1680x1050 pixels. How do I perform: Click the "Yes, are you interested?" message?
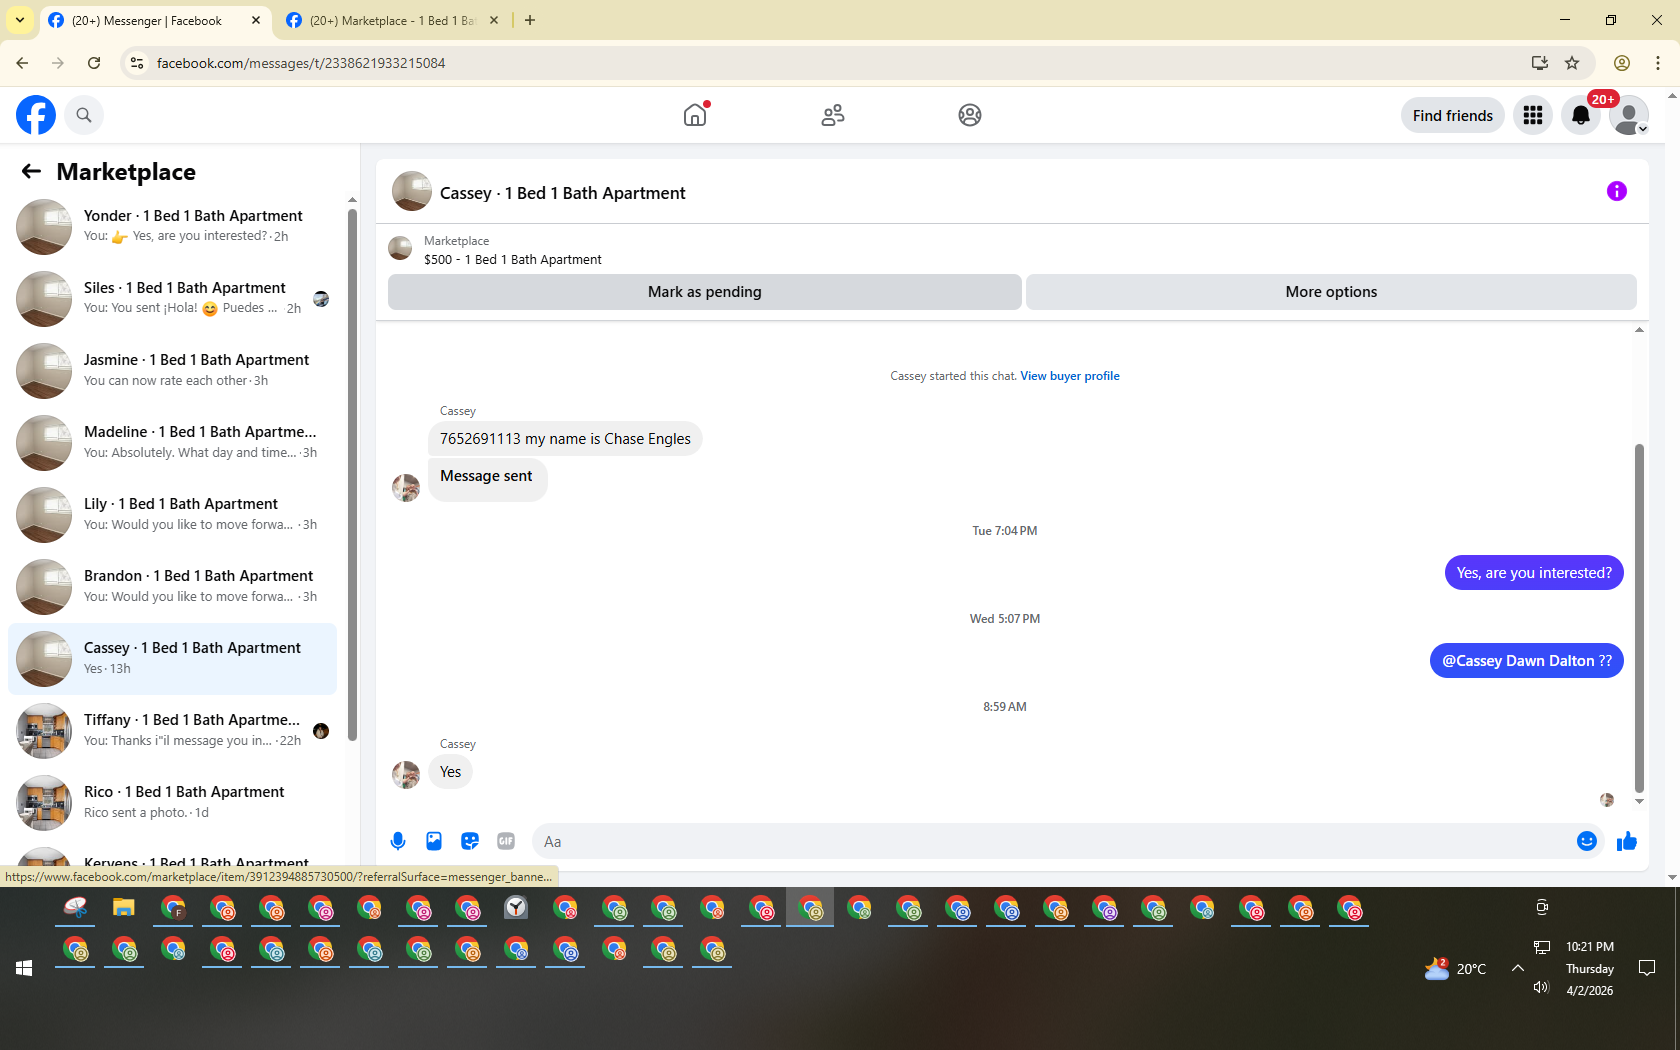click(x=1534, y=573)
